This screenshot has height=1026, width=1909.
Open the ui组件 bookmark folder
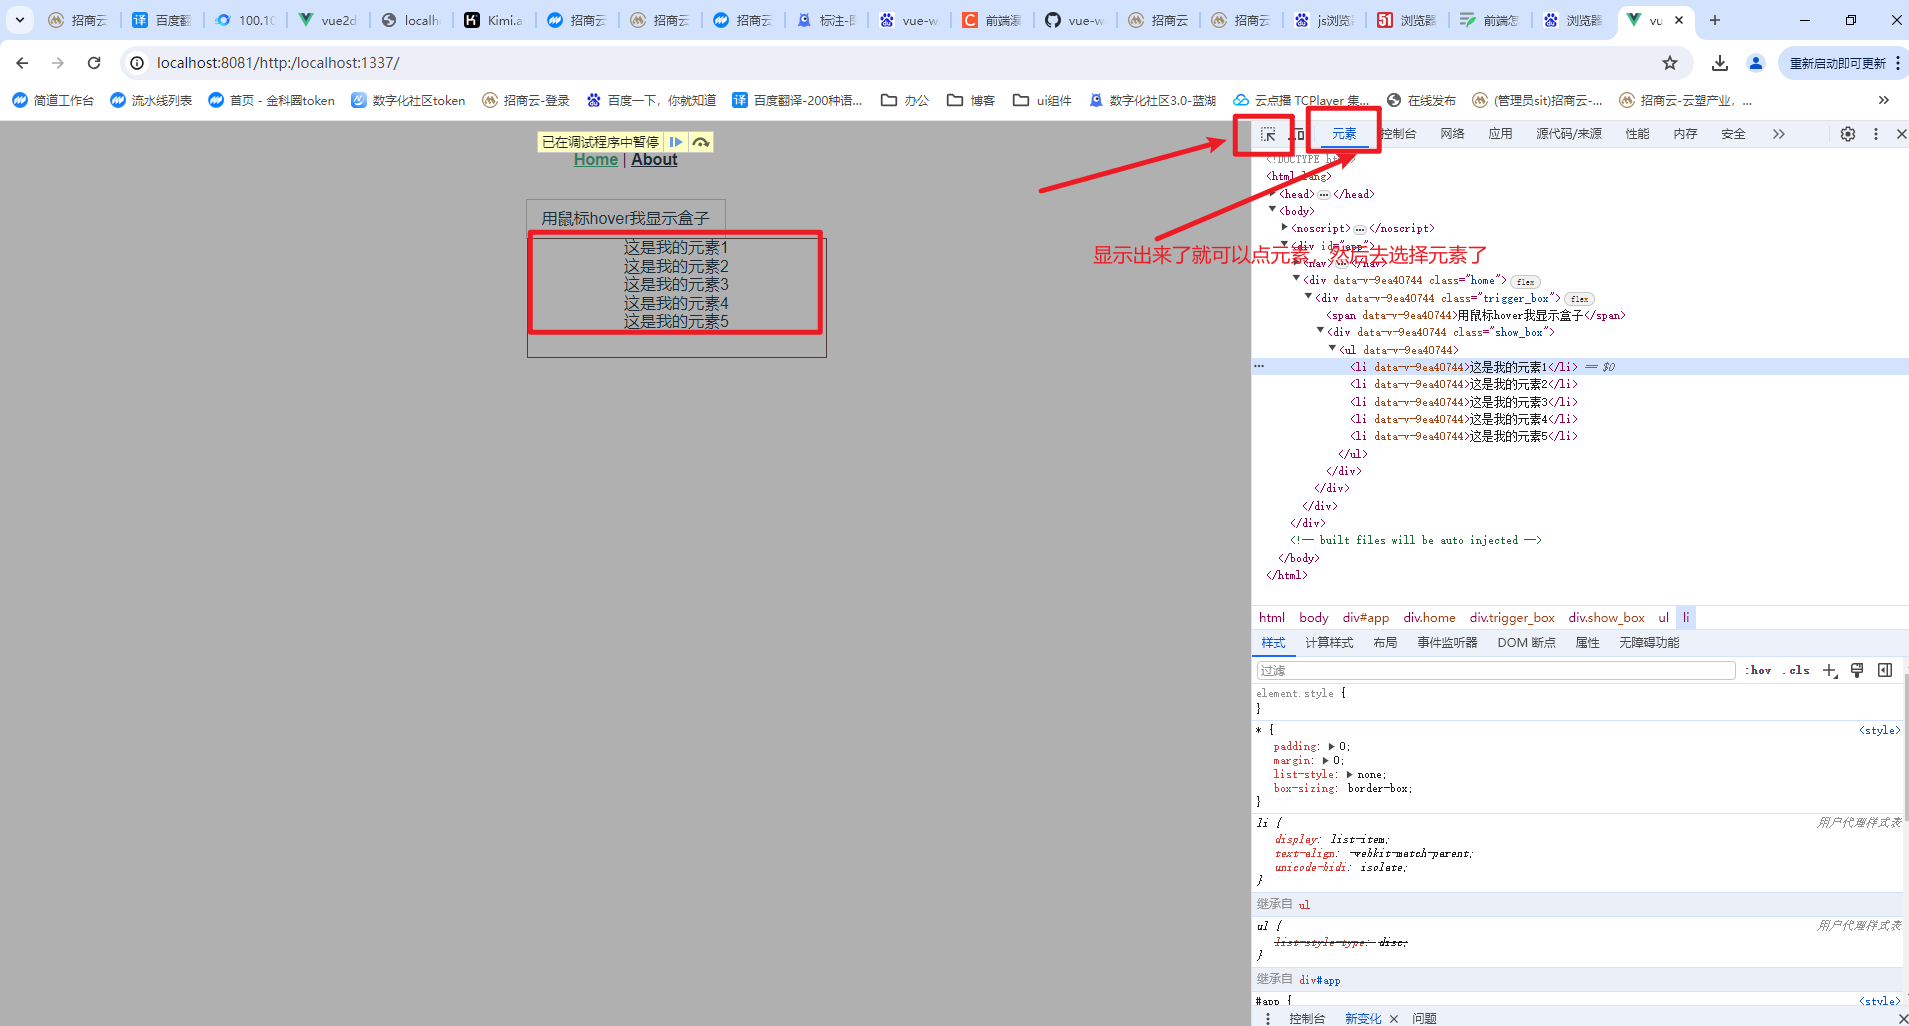click(1042, 100)
